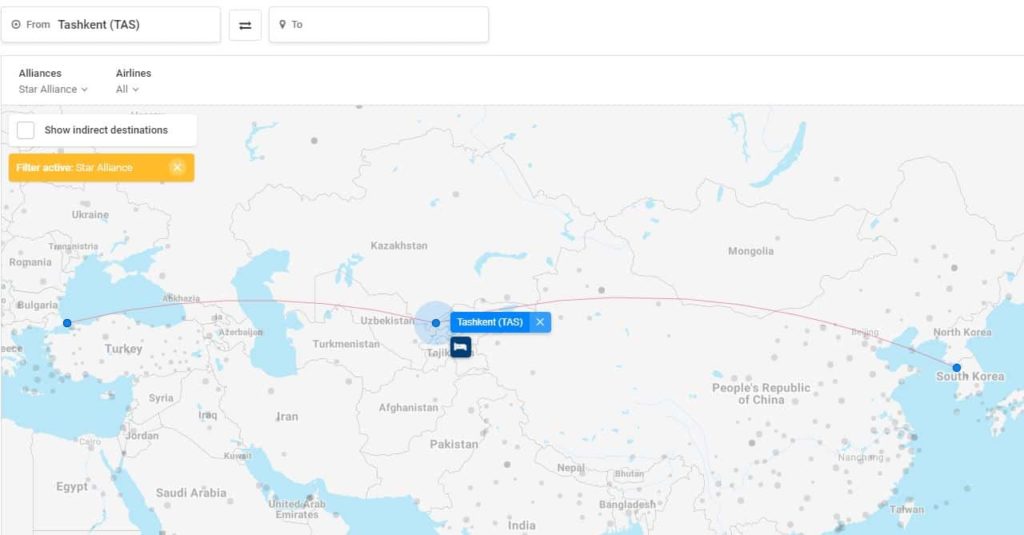Click the hotel bed icon near Tashkent

point(460,347)
